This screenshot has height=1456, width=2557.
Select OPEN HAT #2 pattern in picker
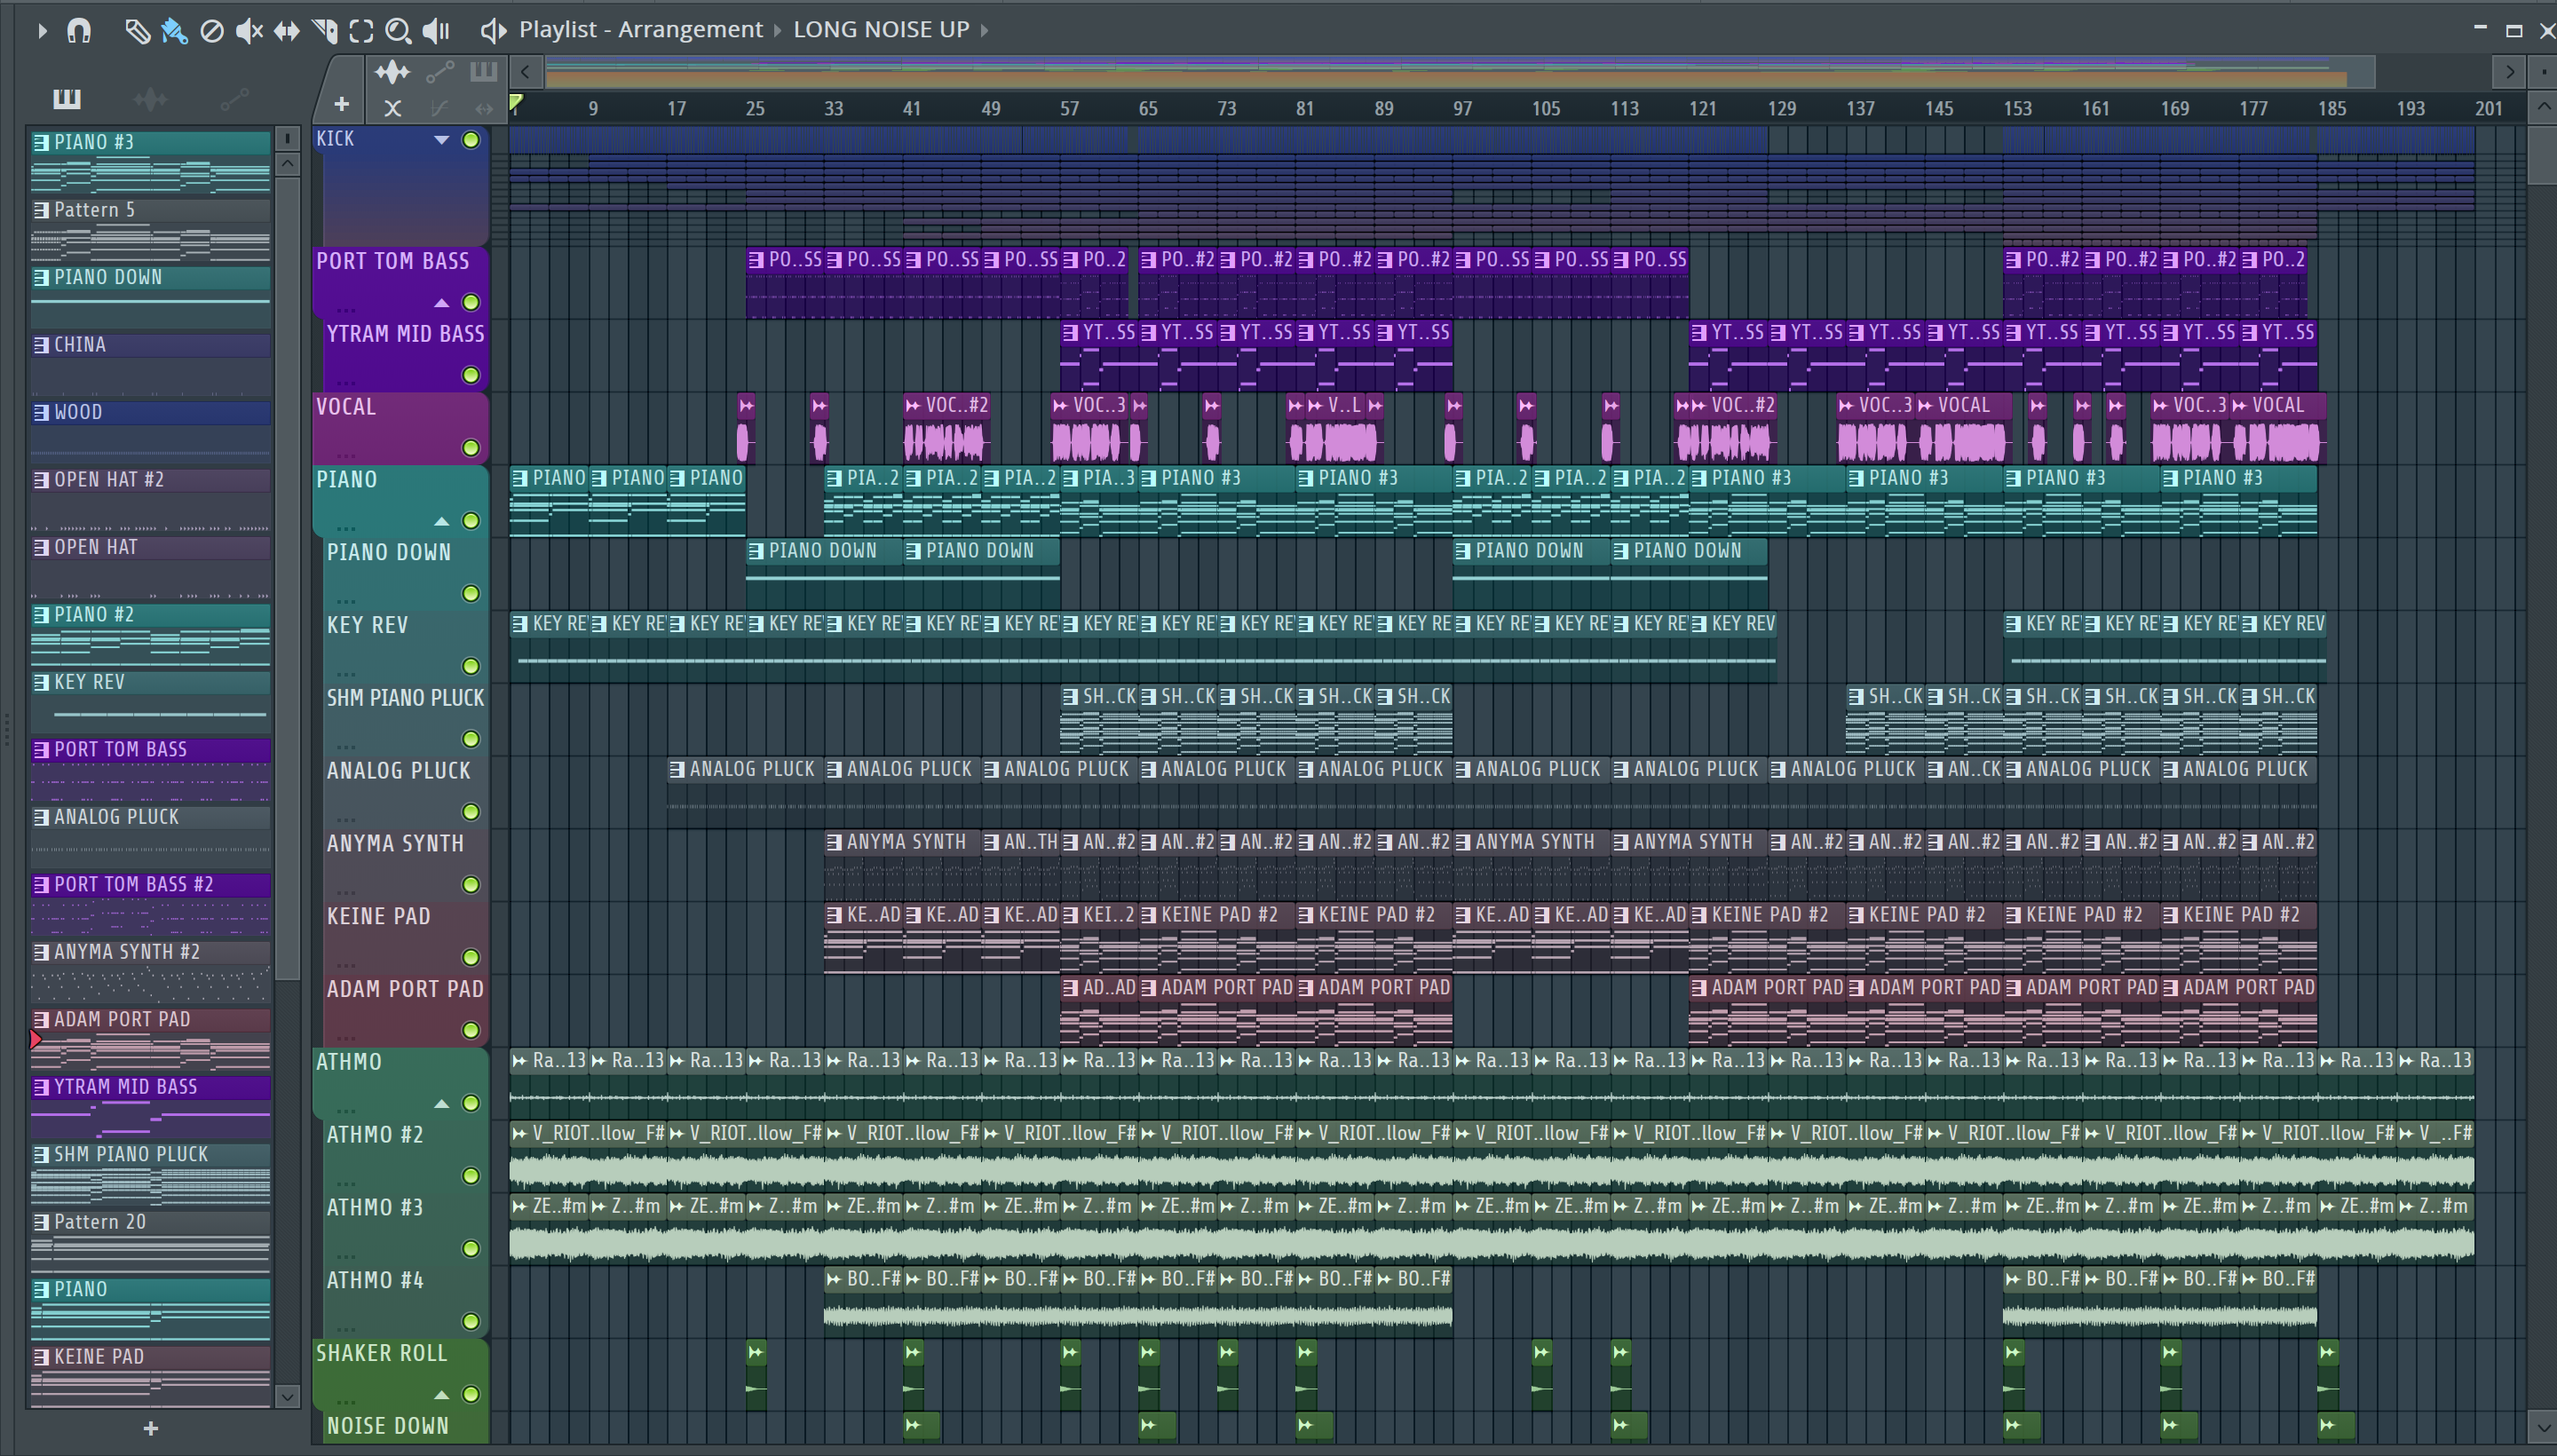click(151, 499)
